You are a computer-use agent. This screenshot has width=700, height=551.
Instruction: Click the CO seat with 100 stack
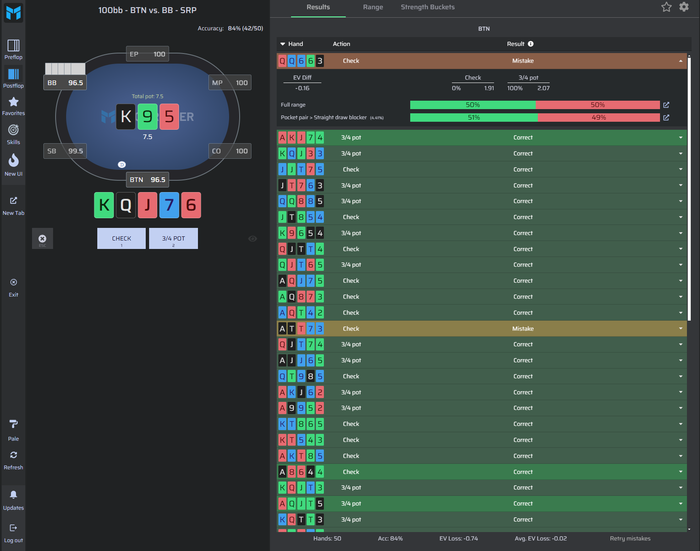click(230, 151)
